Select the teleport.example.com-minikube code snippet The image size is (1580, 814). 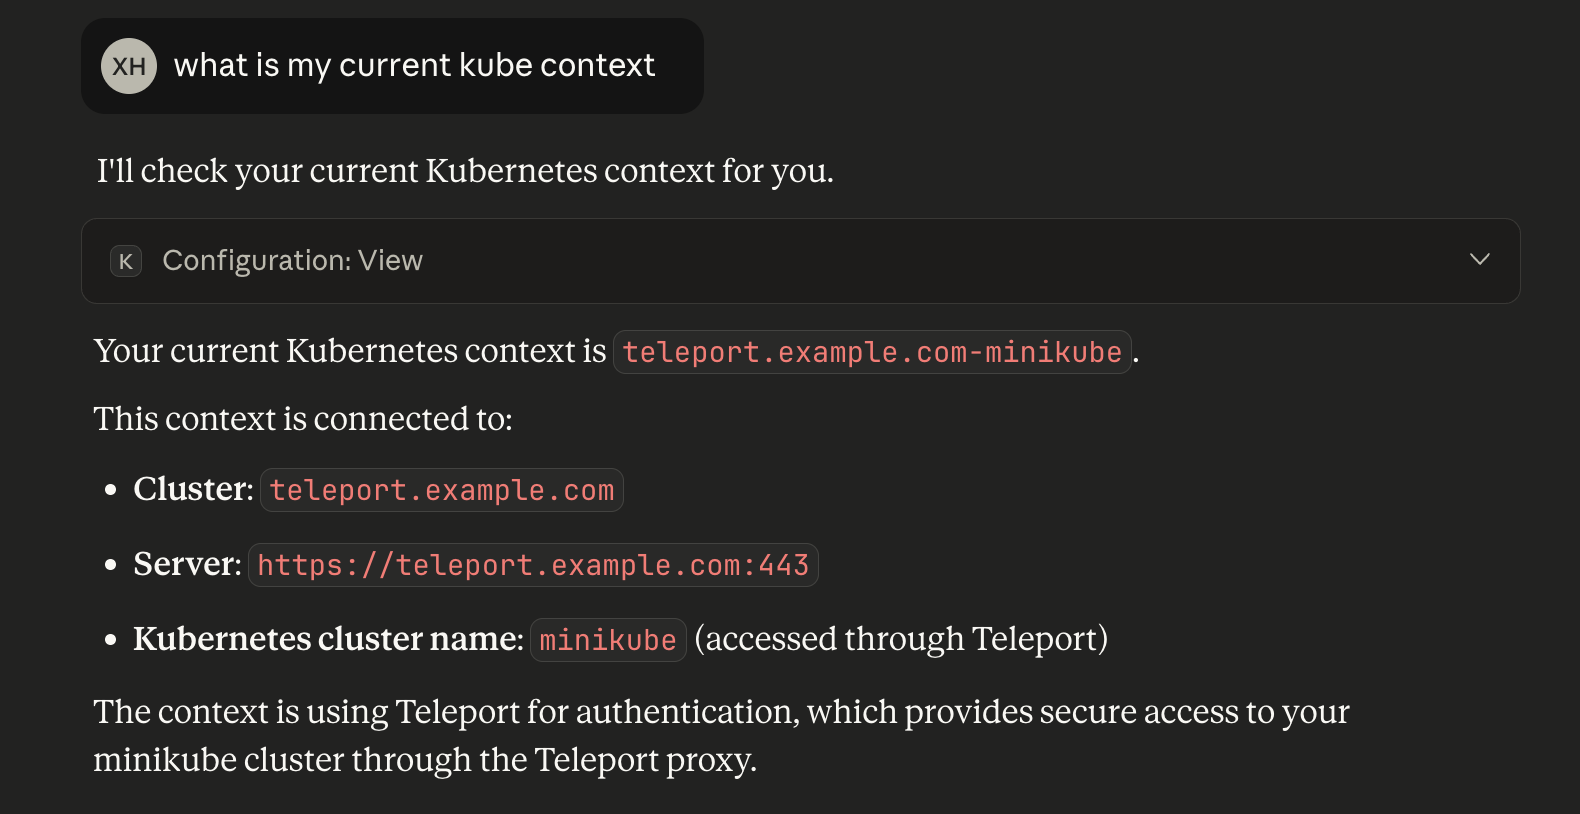click(x=871, y=352)
